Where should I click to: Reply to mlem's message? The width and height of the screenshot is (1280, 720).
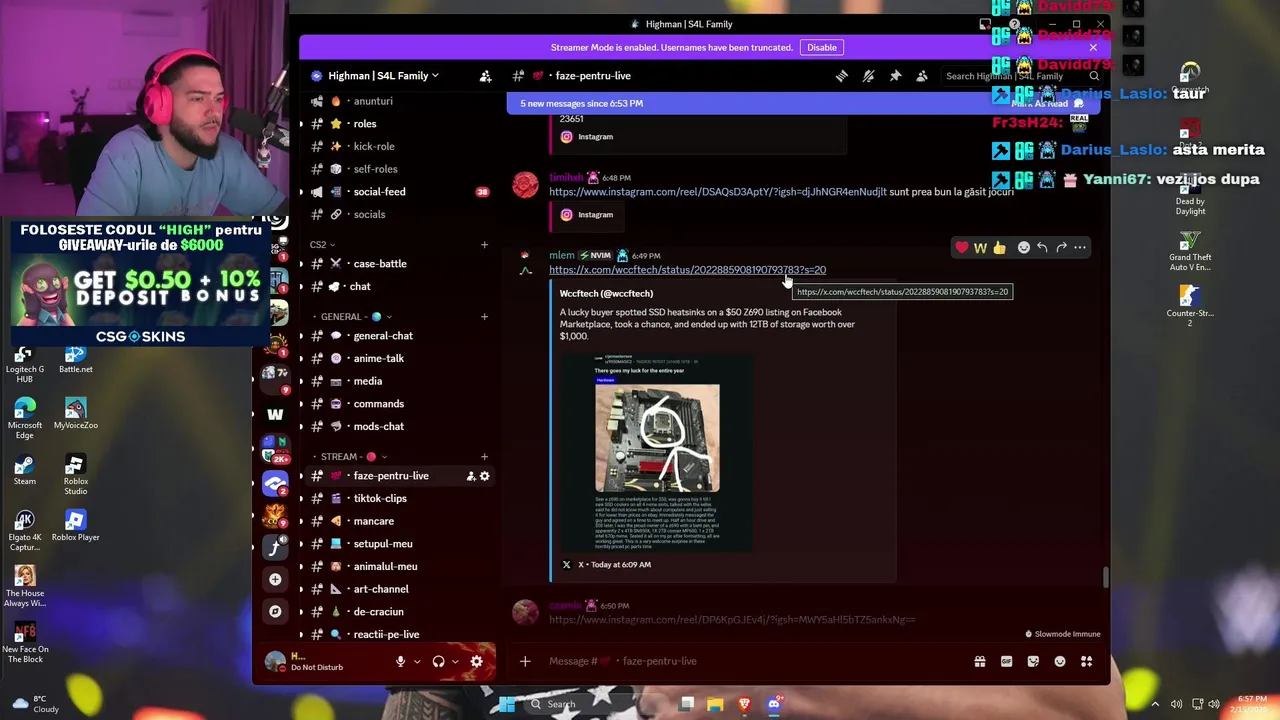coord(1042,247)
